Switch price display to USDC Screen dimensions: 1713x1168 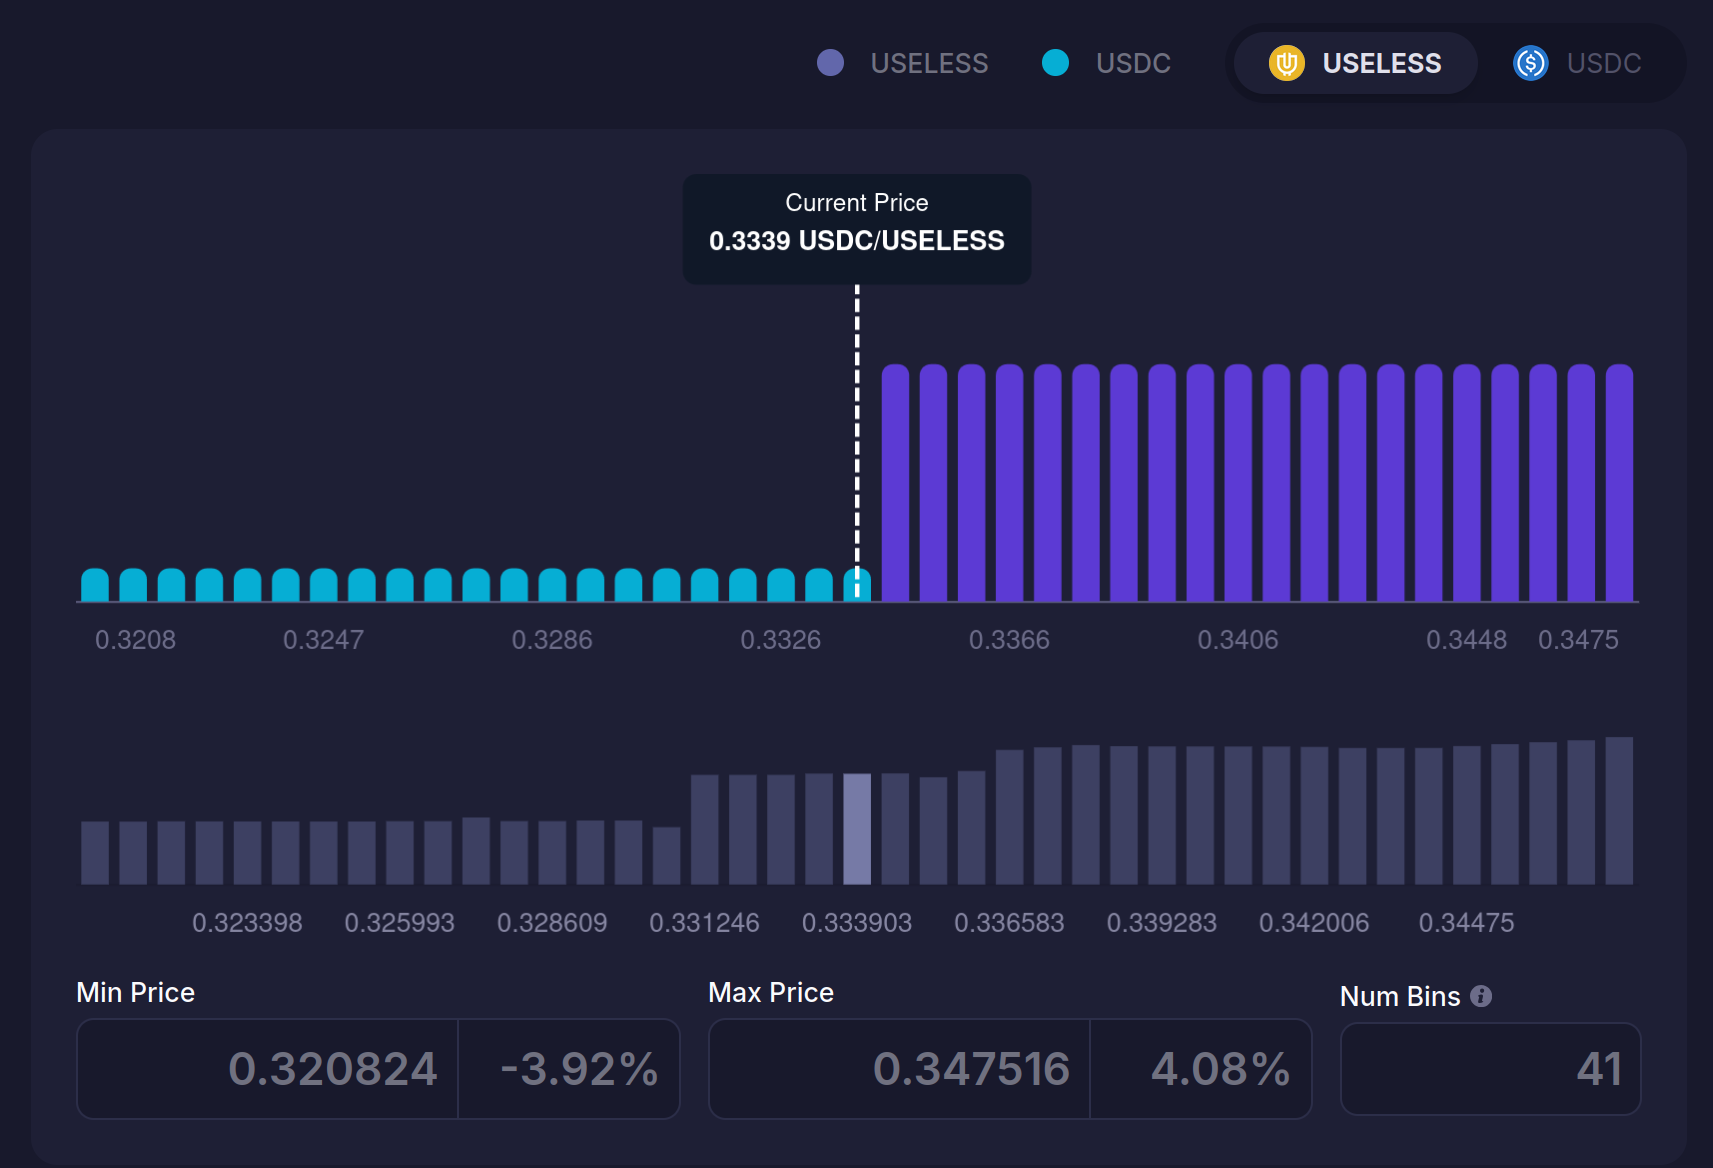[1578, 63]
